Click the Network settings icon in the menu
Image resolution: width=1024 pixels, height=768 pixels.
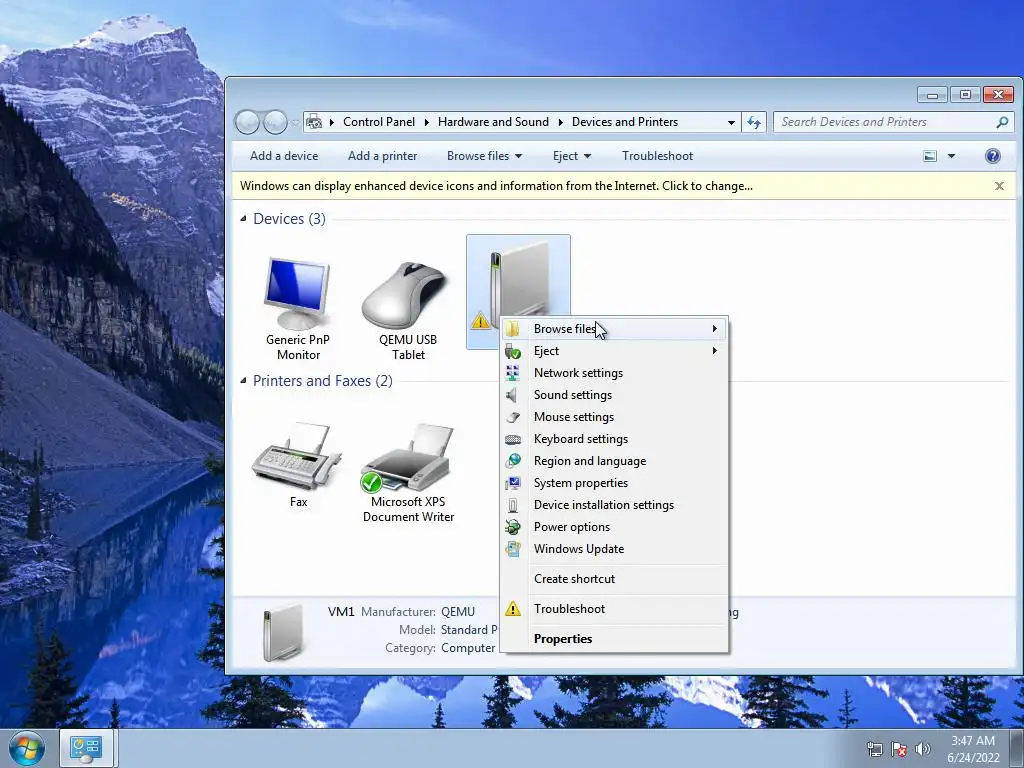513,373
